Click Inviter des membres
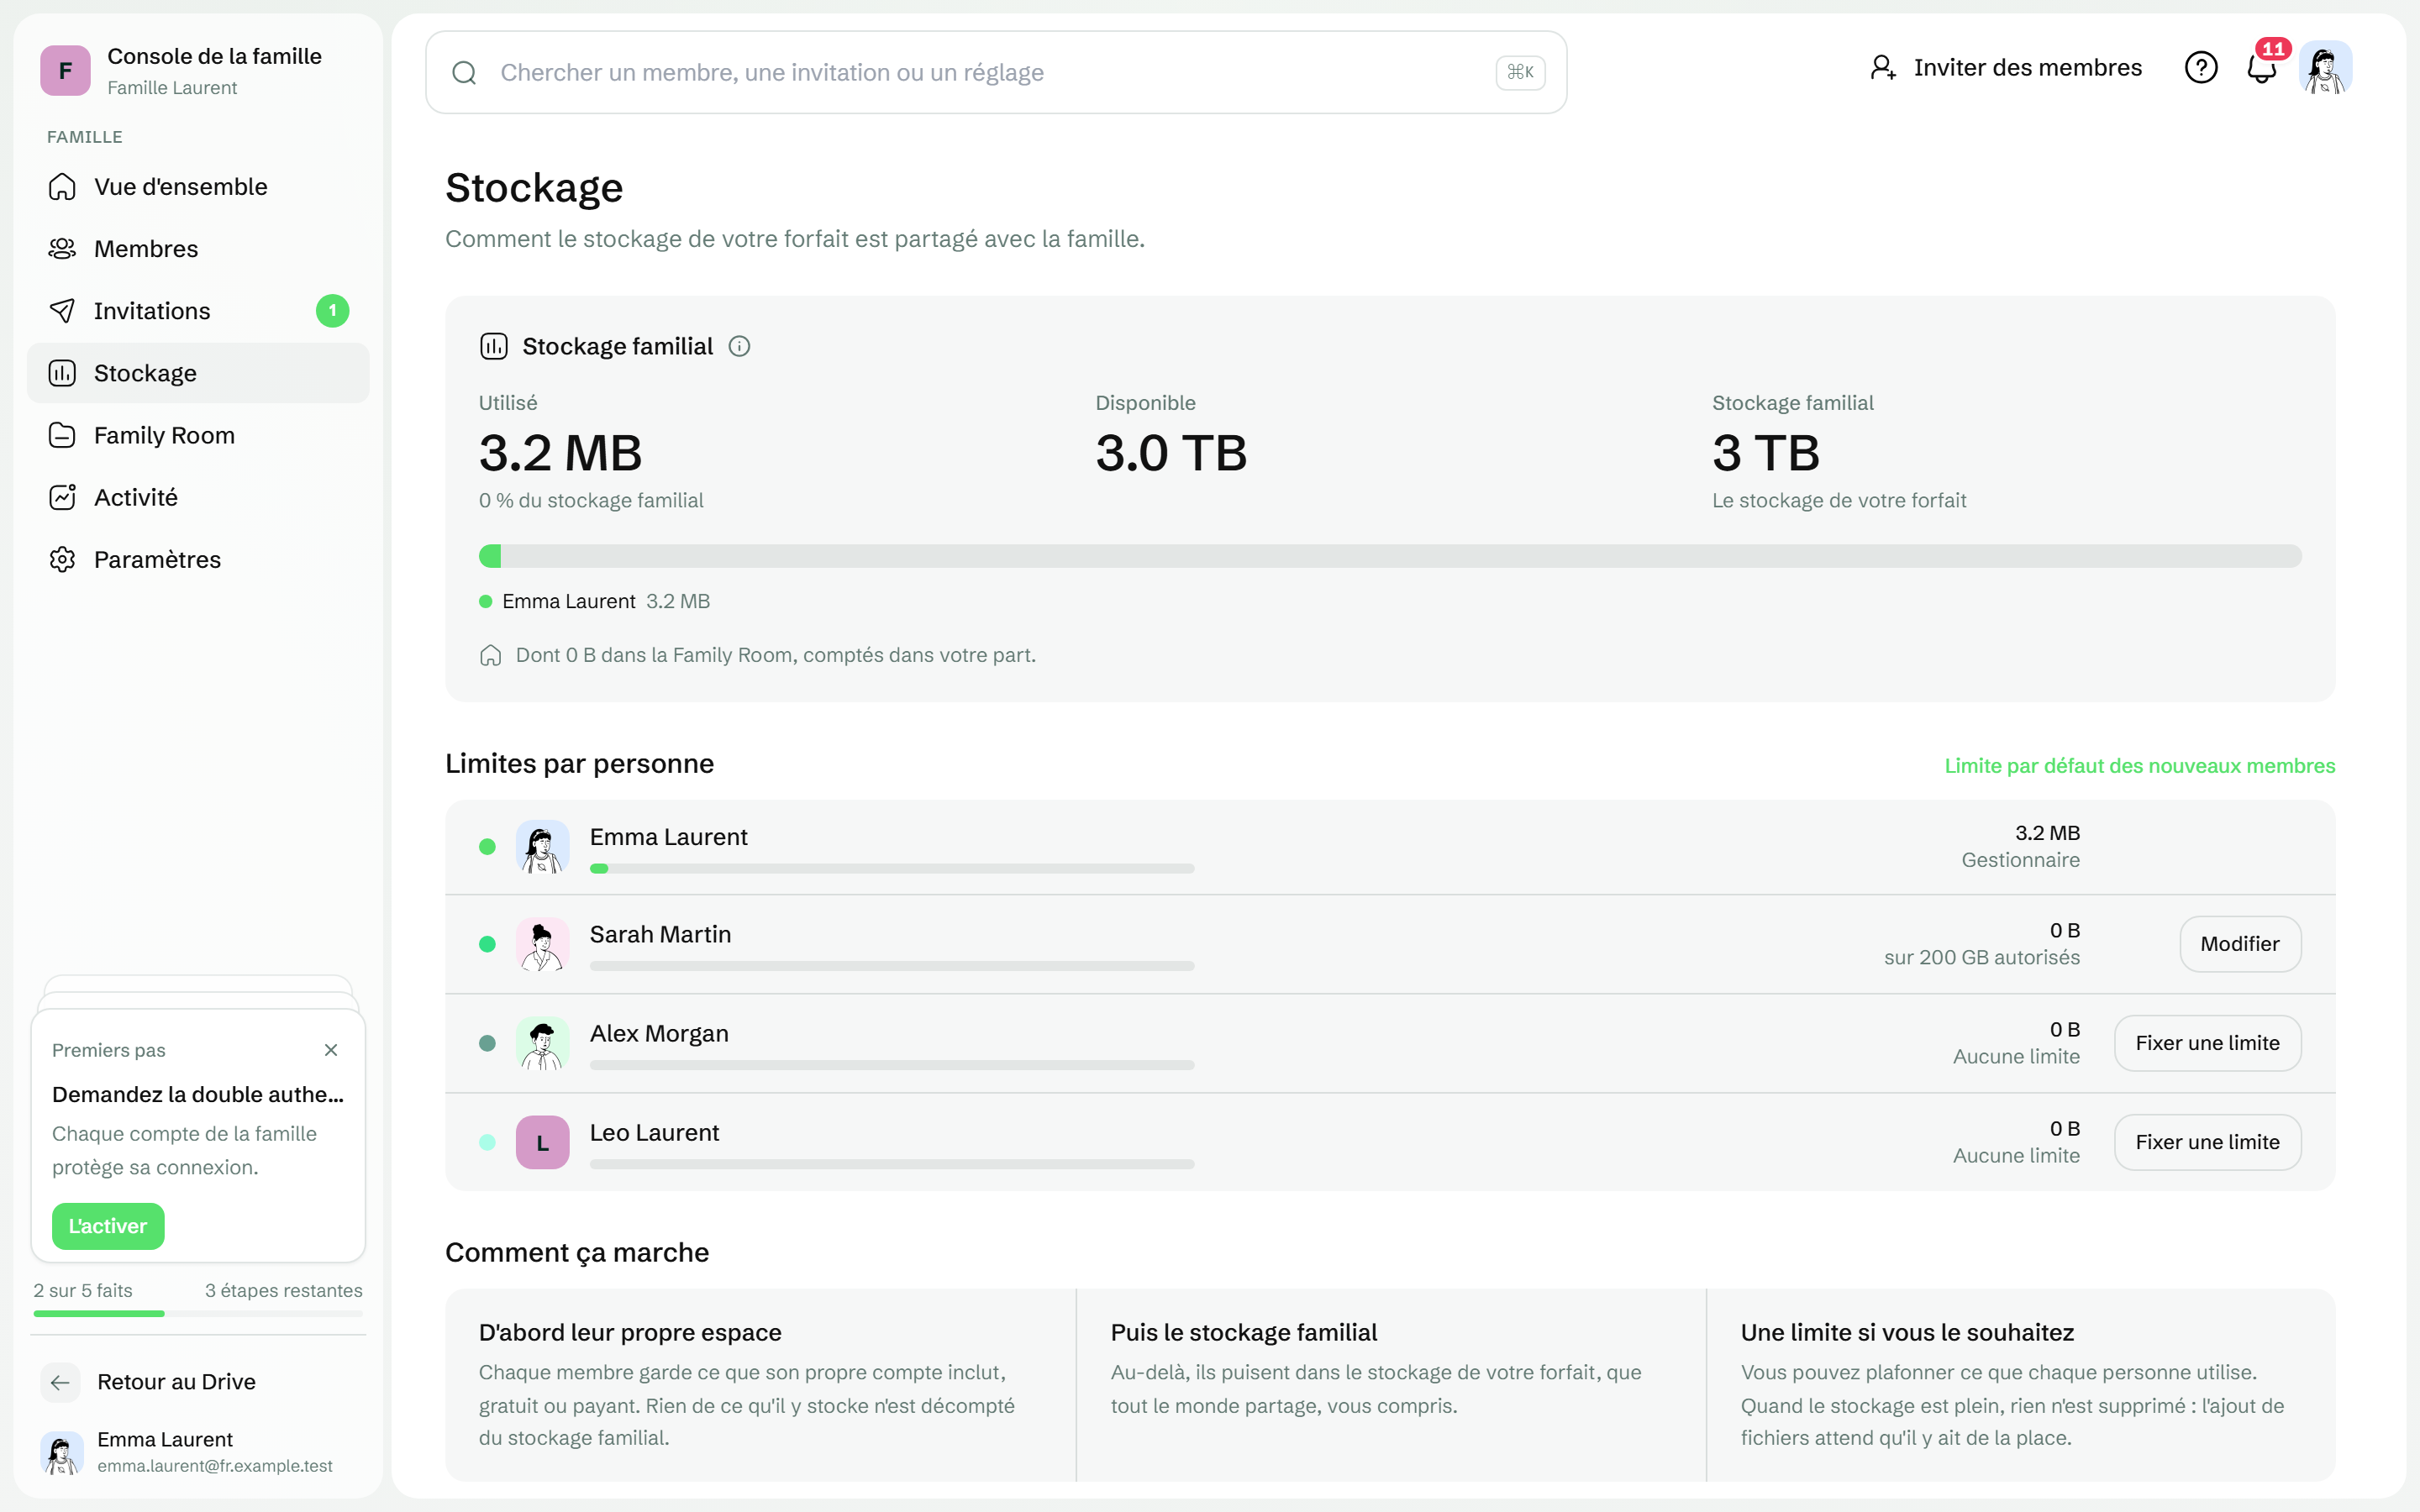The height and width of the screenshot is (1512, 2420). point(2005,68)
